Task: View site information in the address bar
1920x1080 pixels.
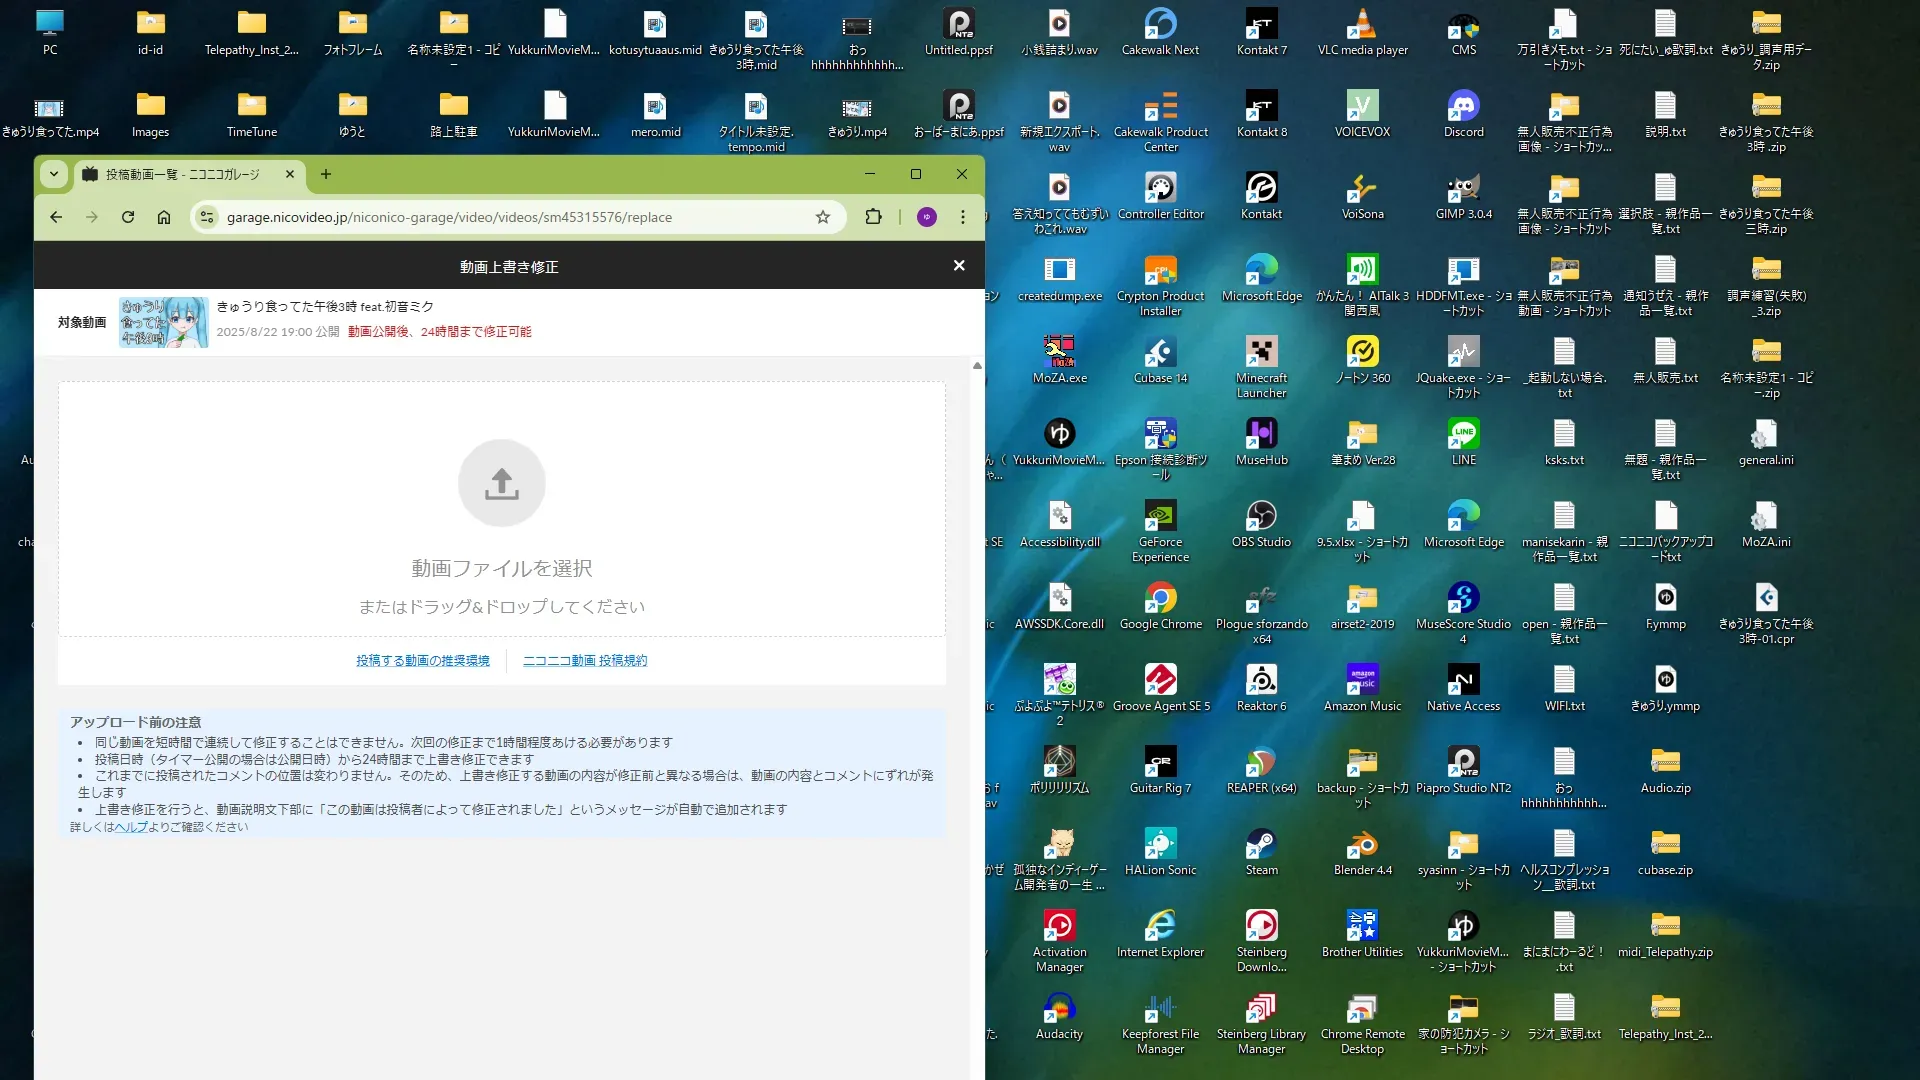Action: [206, 217]
